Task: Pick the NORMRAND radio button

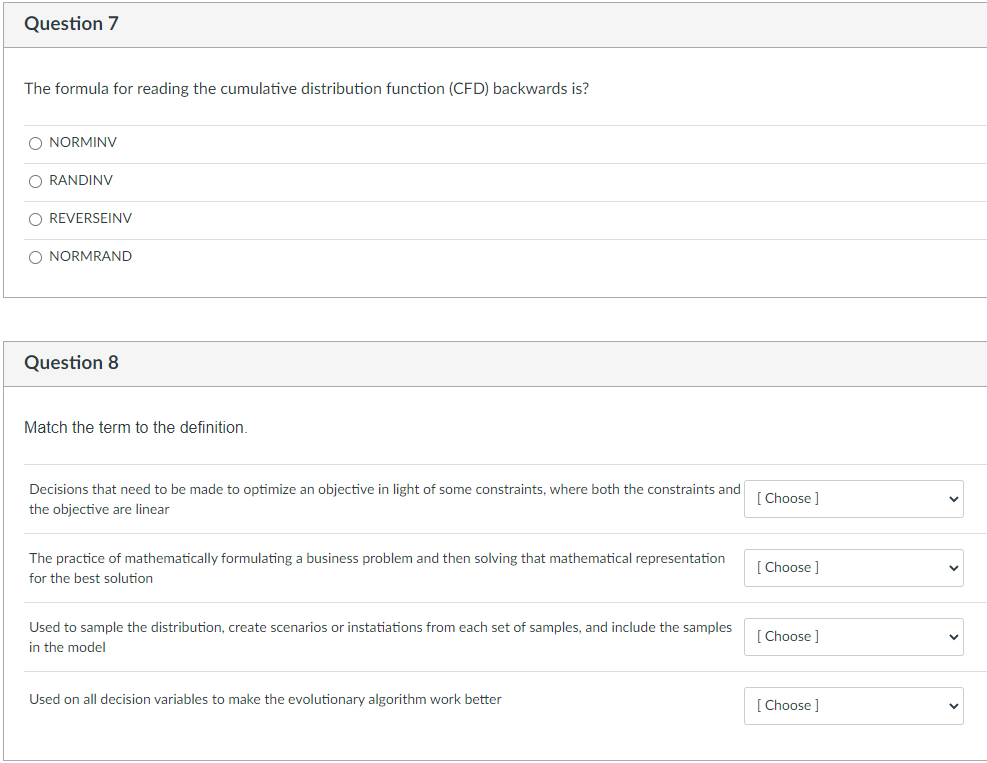Action: pos(36,257)
